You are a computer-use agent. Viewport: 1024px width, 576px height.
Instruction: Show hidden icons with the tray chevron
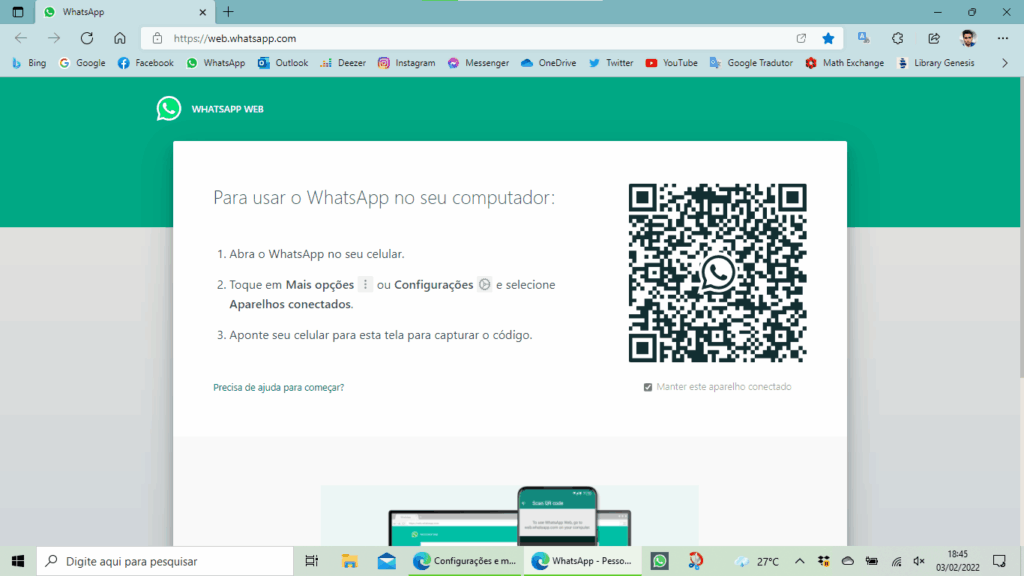click(x=800, y=561)
